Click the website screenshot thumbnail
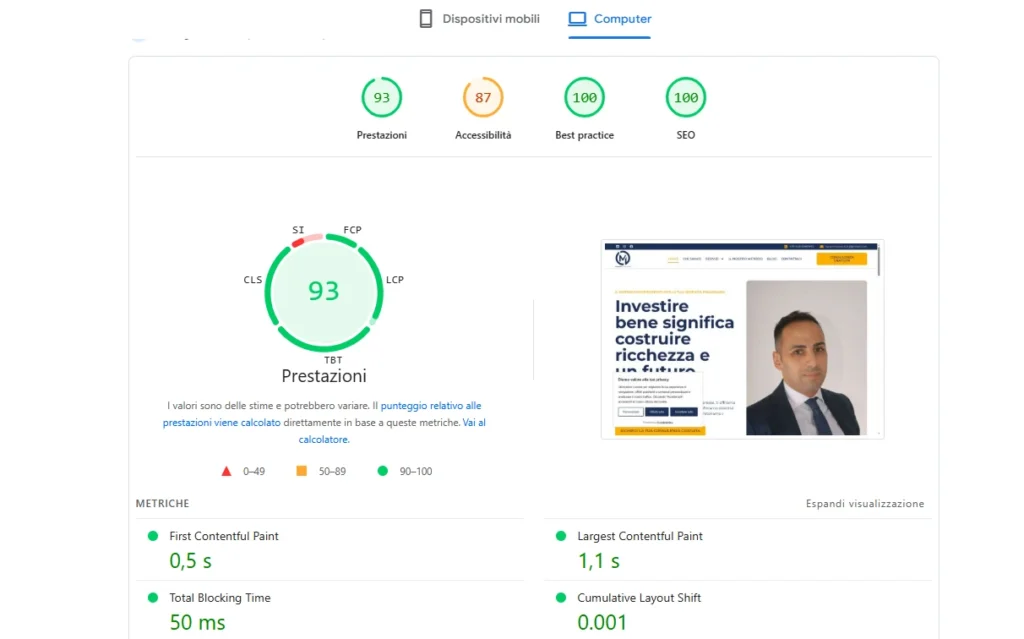The width and height of the screenshot is (1024, 639). click(742, 339)
